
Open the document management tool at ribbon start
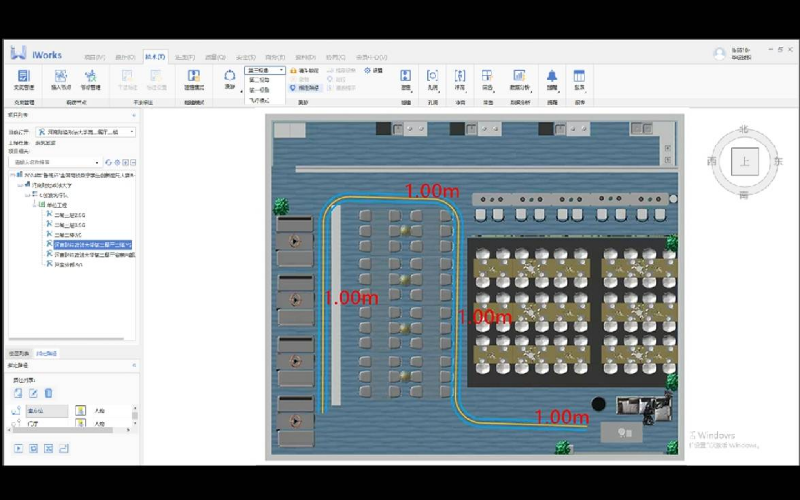tap(23, 80)
